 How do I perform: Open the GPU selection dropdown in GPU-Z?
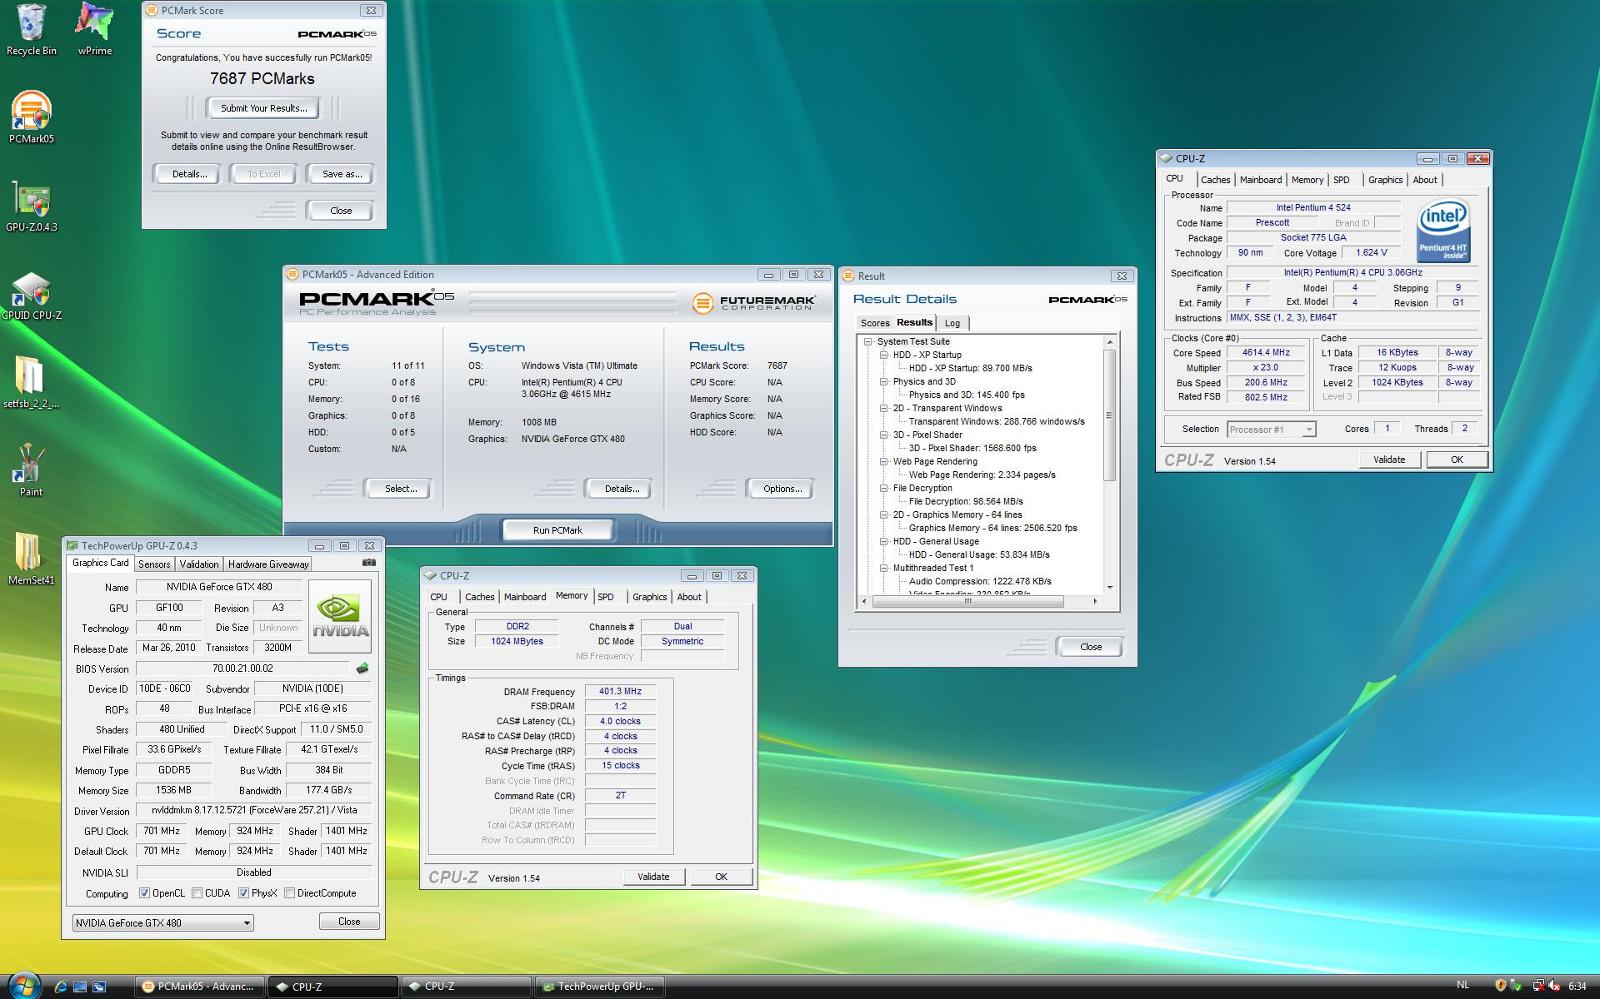click(x=163, y=923)
